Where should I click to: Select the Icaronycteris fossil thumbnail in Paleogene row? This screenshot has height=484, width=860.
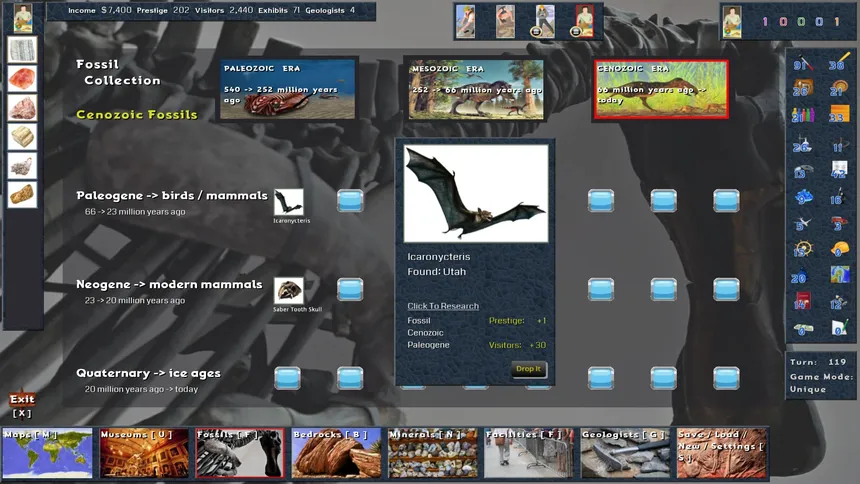tap(288, 202)
